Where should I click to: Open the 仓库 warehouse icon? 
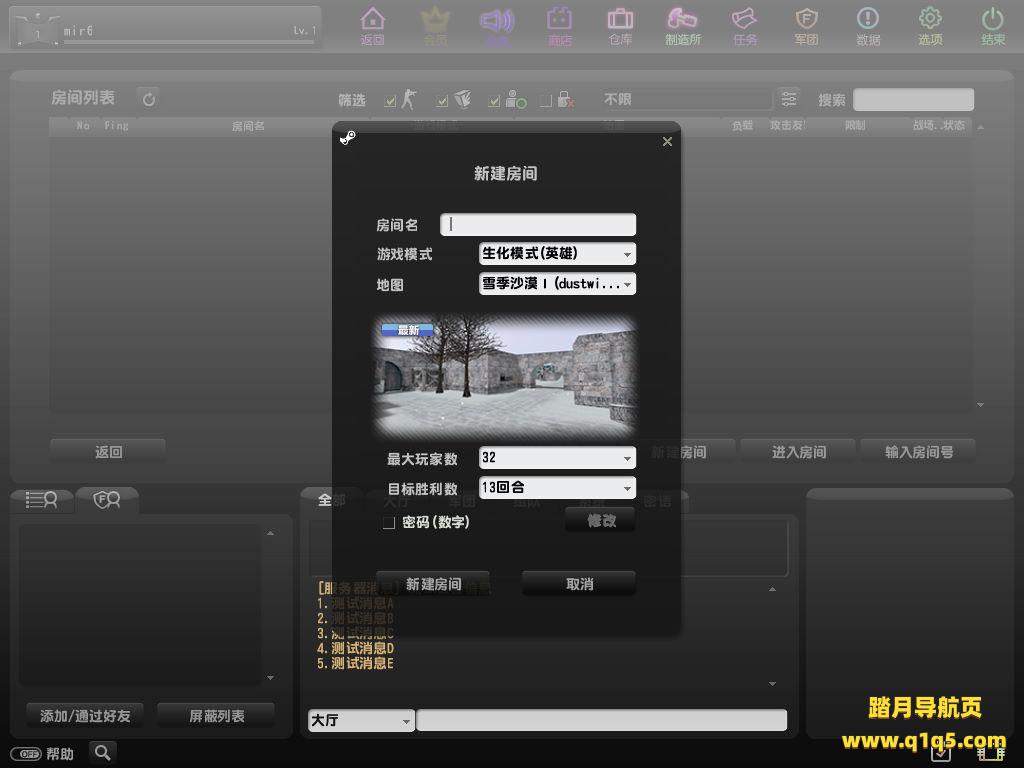click(620, 20)
